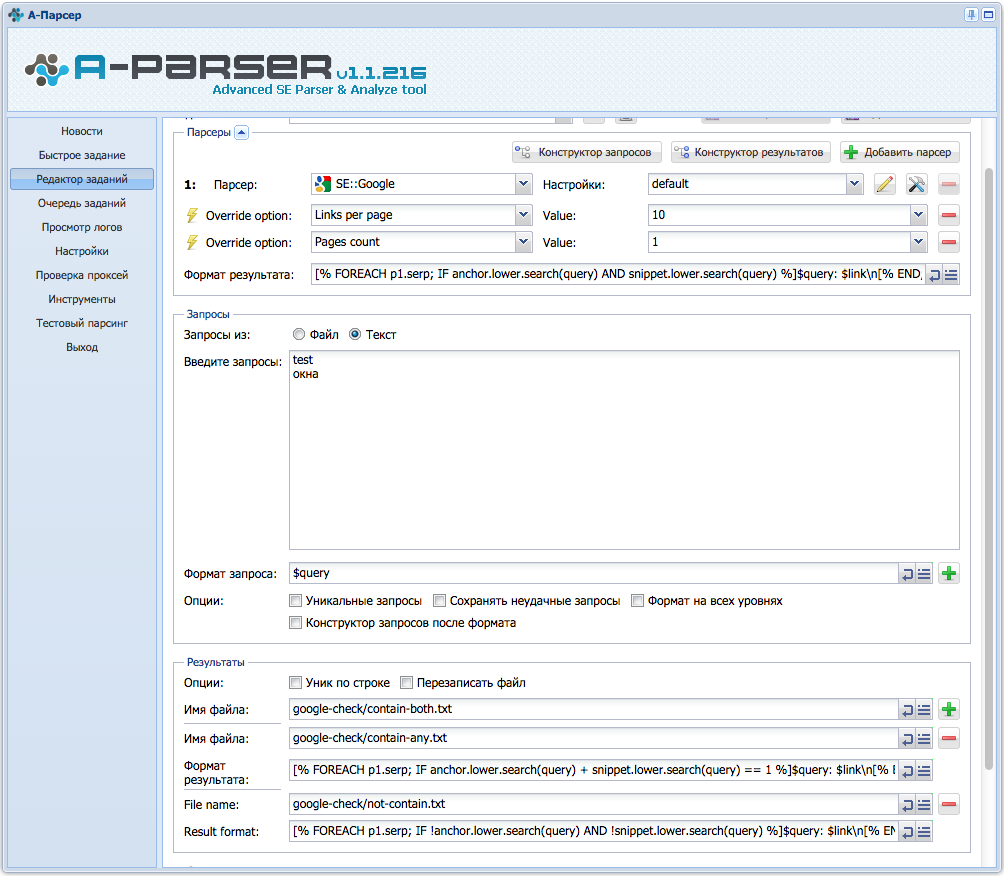Delete the contain-any.txt file entry
Viewport: 1004px width, 876px height.
coord(949,738)
